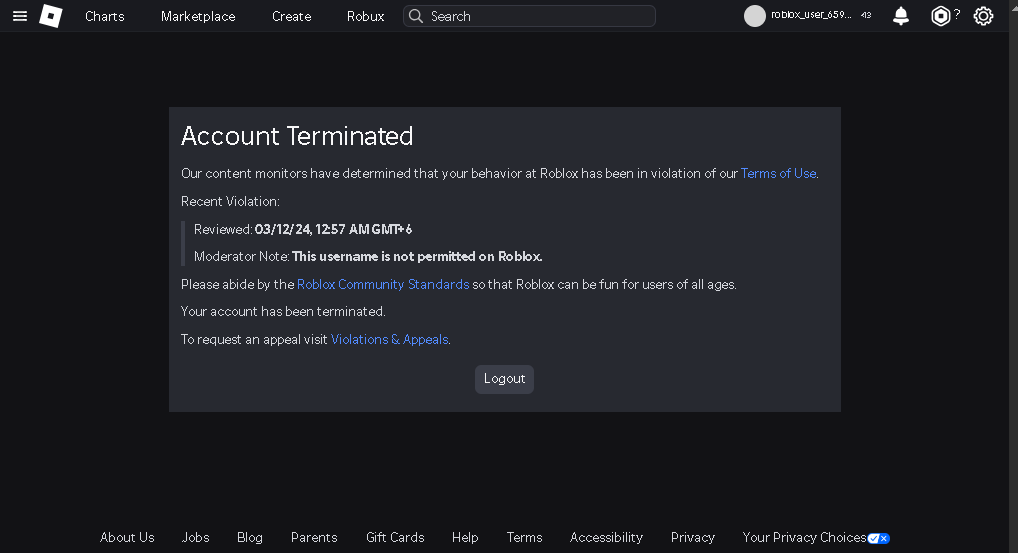Open the About Us footer link
The width and height of the screenshot is (1018, 553).
127,537
